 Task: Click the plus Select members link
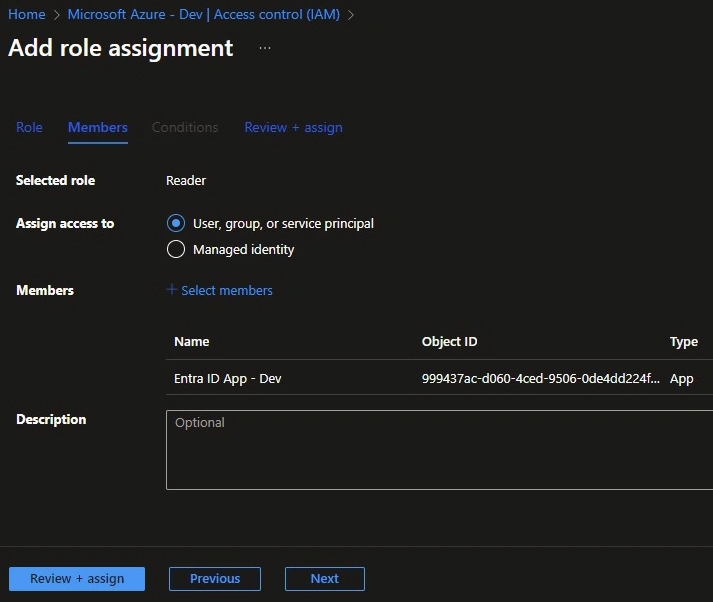click(220, 290)
